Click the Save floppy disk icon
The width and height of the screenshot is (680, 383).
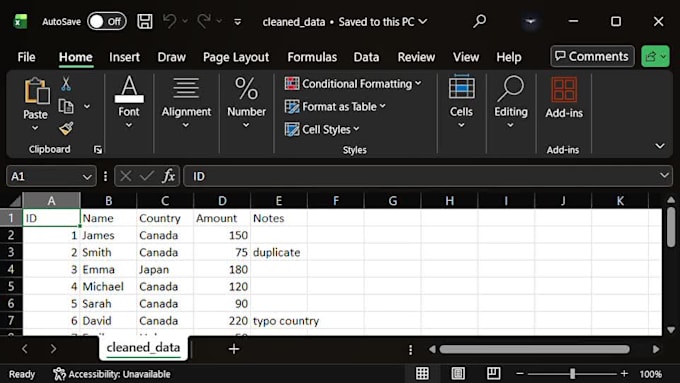[145, 21]
